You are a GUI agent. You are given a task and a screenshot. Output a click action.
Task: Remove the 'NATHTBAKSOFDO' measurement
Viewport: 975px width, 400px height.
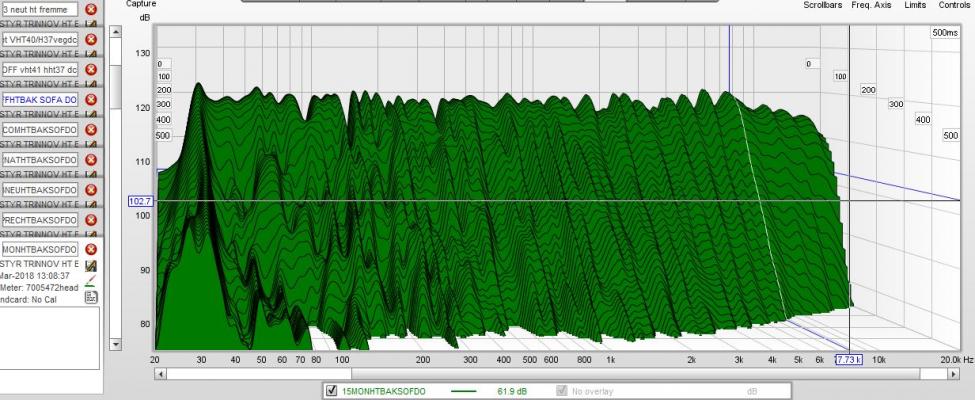click(x=91, y=160)
